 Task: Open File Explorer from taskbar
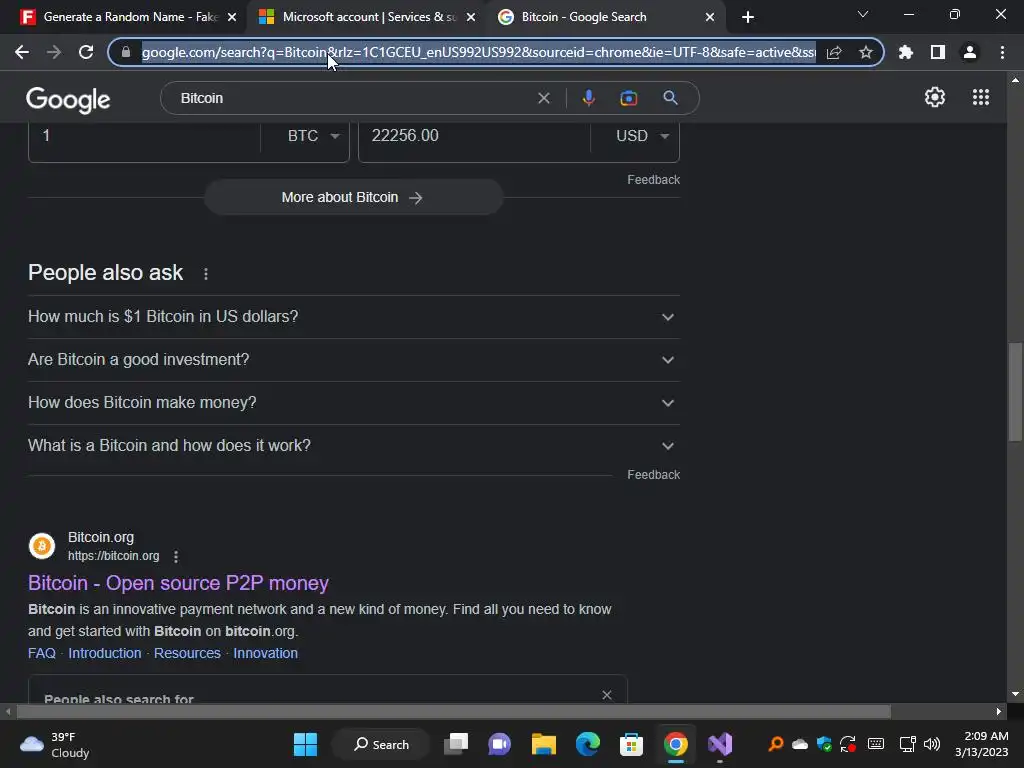[543, 744]
